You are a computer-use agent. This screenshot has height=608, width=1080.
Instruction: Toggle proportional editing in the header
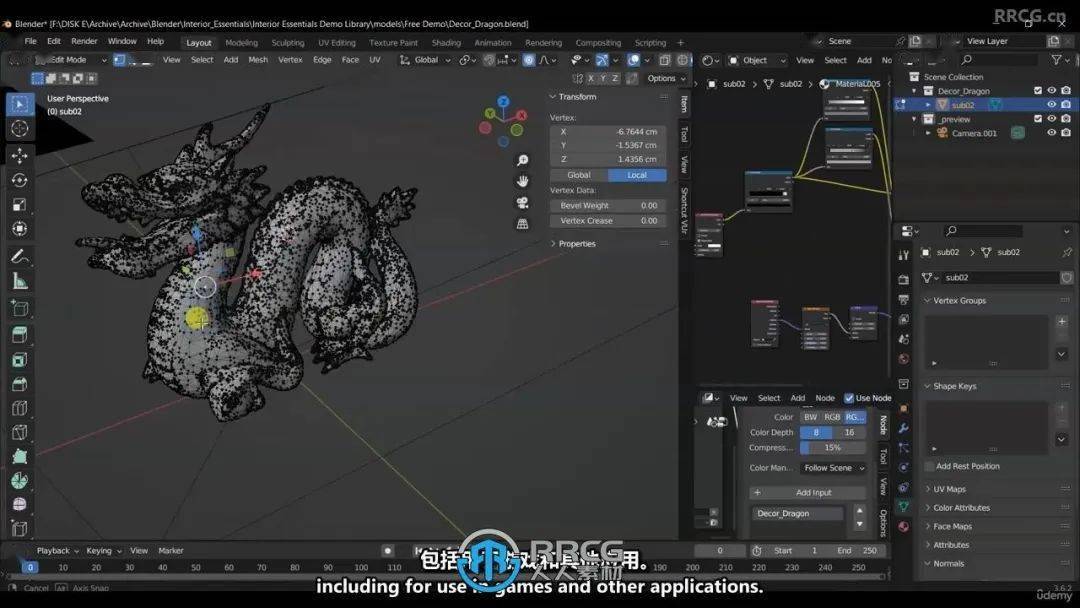(x=529, y=60)
